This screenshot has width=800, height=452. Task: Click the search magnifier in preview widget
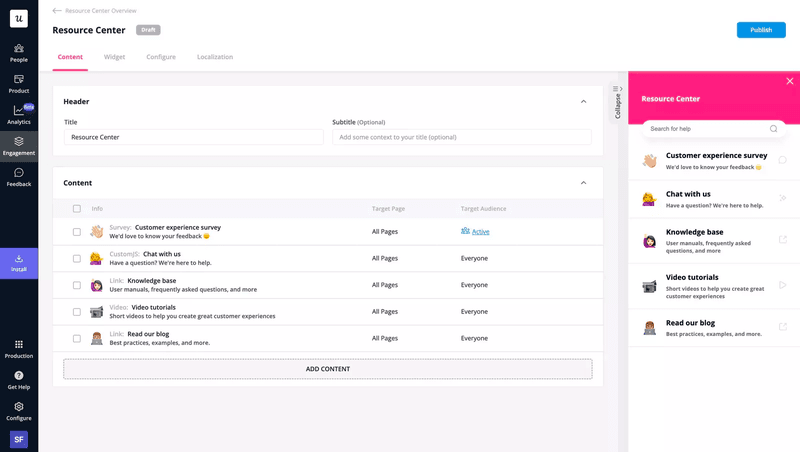point(773,129)
